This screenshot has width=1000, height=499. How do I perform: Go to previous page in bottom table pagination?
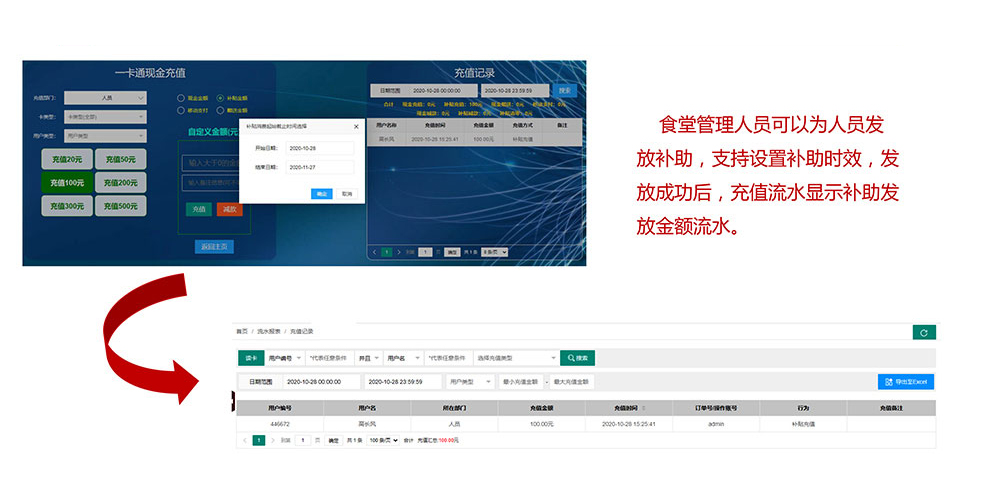pyautogui.click(x=244, y=440)
